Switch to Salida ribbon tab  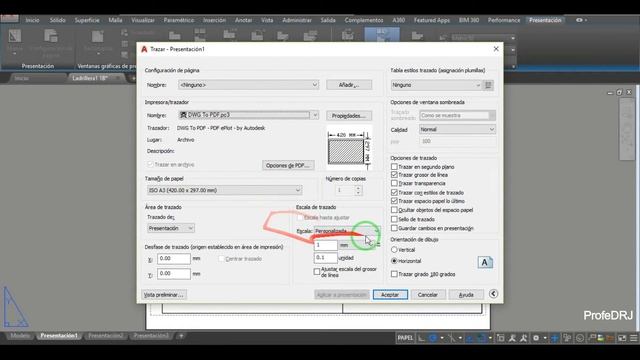[328, 20]
